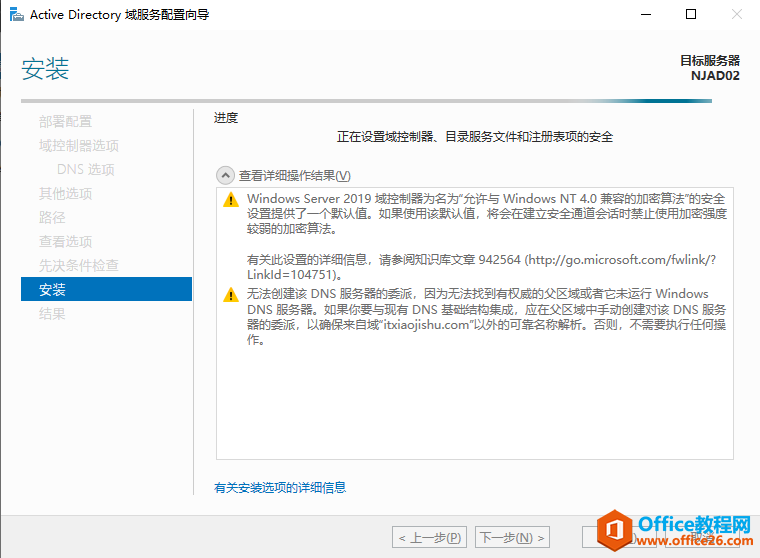Click the progress status text 正在设置域控制器
This screenshot has width=760, height=558.
coord(475,137)
